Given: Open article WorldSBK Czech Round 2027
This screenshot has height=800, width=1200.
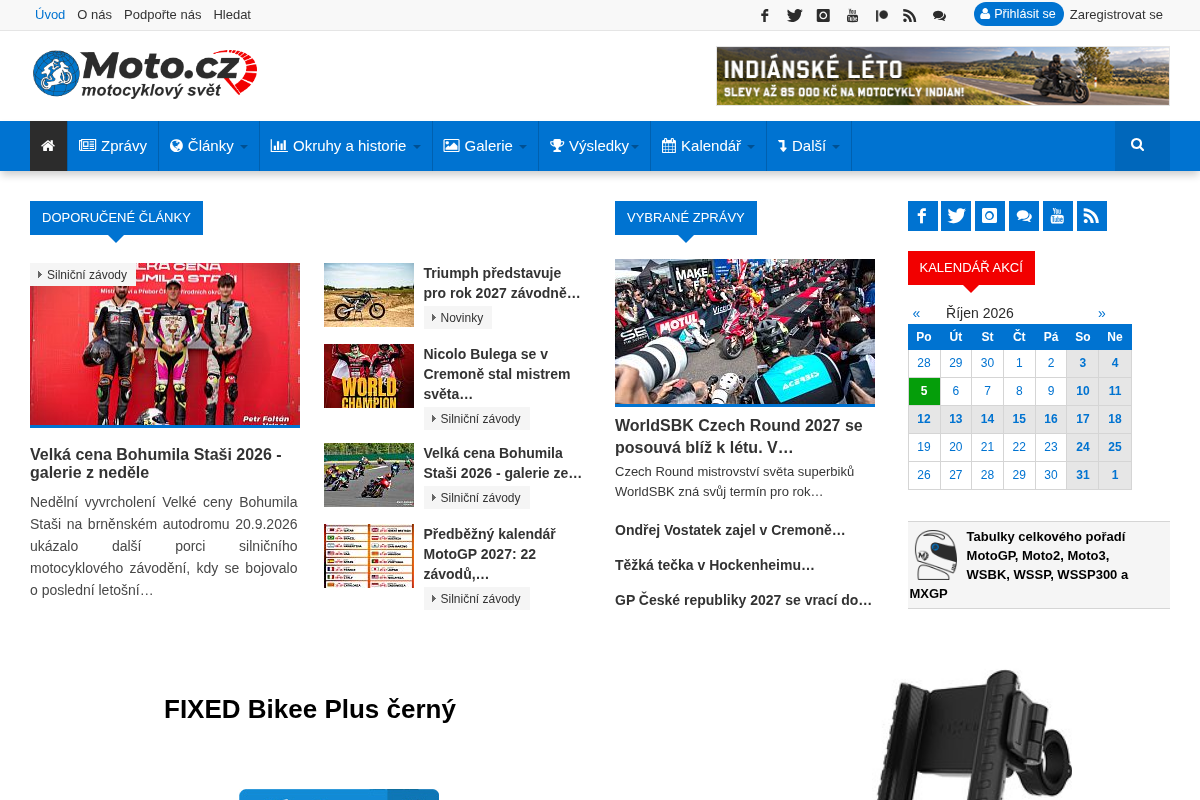Looking at the screenshot, I should coord(739,436).
